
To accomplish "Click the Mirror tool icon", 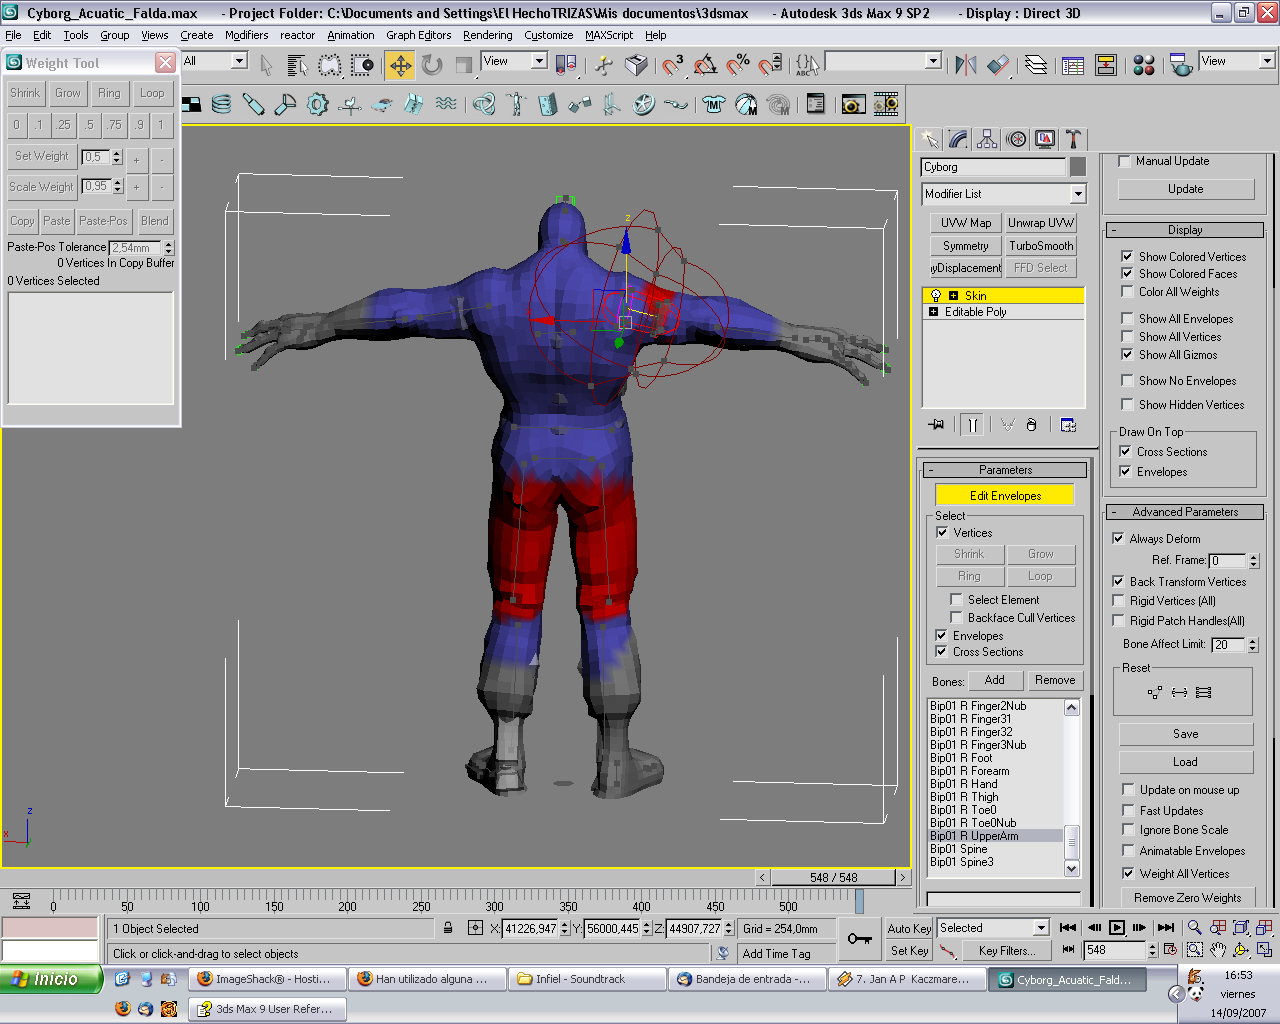I will (x=965, y=66).
